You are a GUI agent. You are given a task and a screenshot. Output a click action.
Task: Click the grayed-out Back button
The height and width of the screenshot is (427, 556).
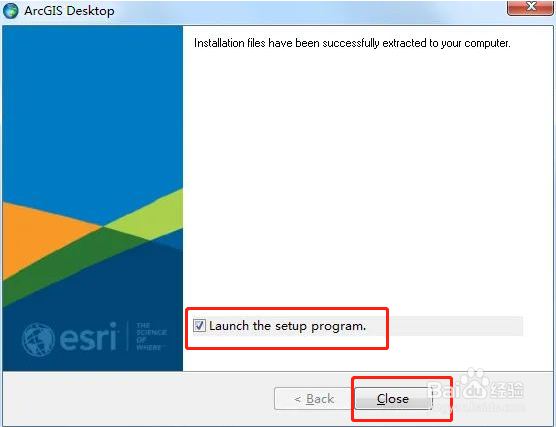[x=314, y=399]
